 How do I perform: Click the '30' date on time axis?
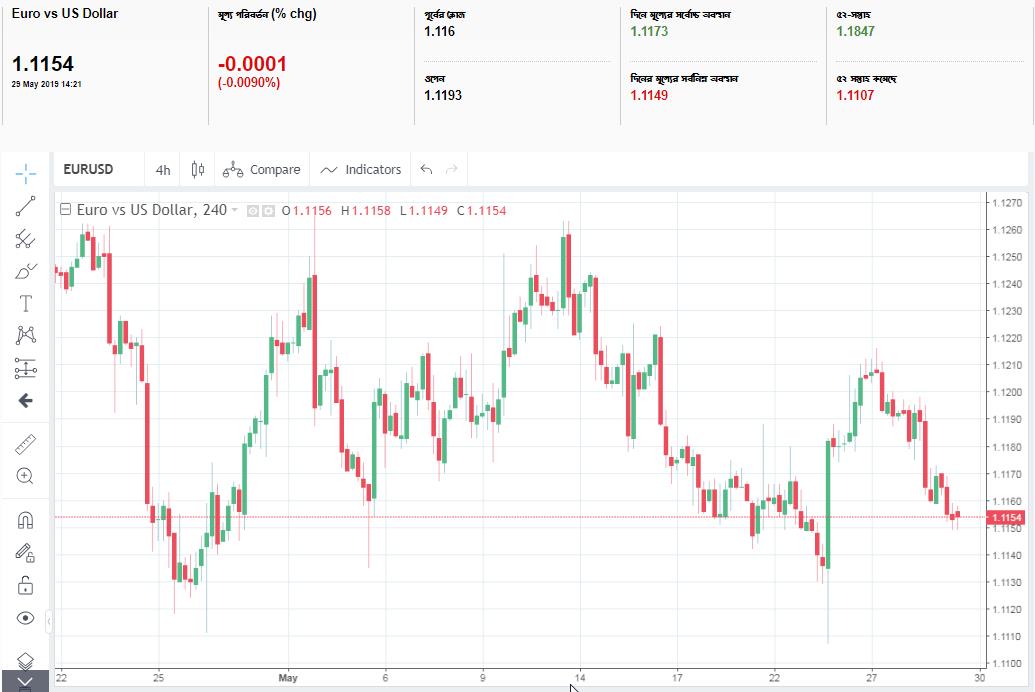[980, 677]
